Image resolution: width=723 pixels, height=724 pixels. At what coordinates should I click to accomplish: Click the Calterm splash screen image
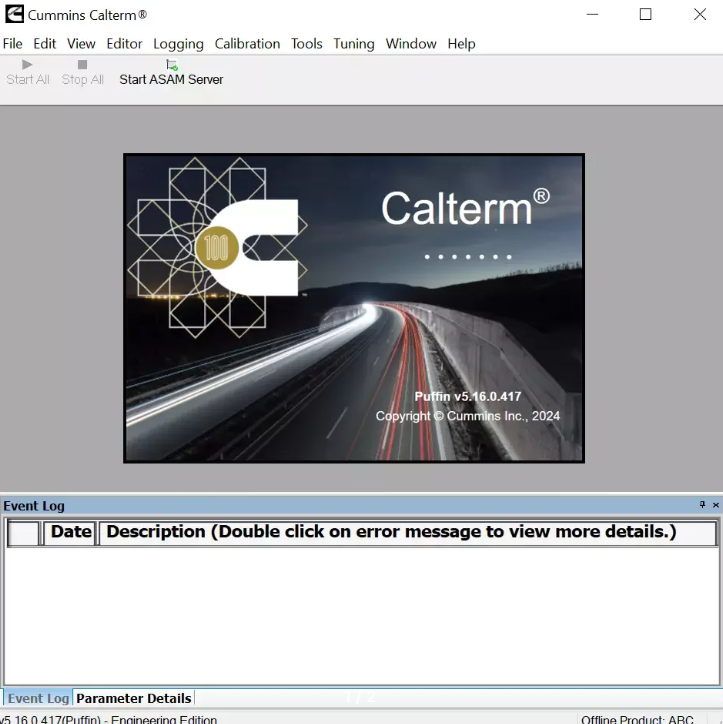tap(354, 308)
